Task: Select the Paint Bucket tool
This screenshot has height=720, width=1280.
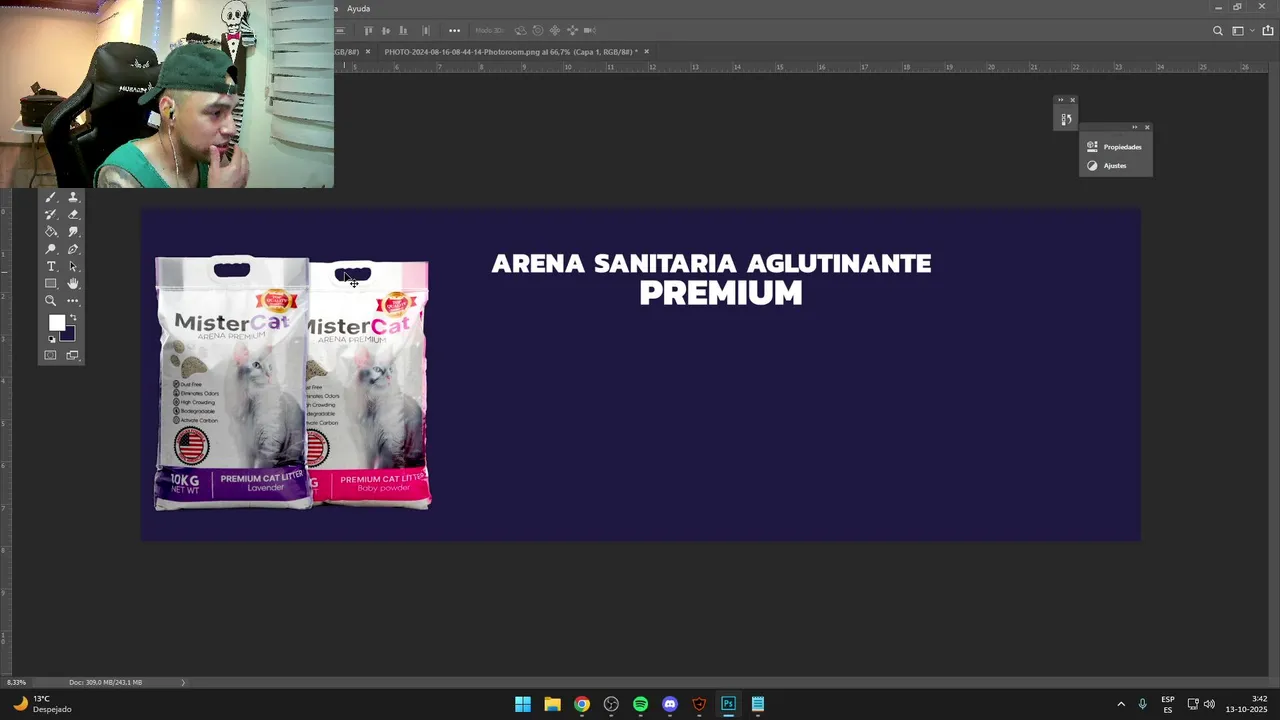Action: pyautogui.click(x=51, y=232)
